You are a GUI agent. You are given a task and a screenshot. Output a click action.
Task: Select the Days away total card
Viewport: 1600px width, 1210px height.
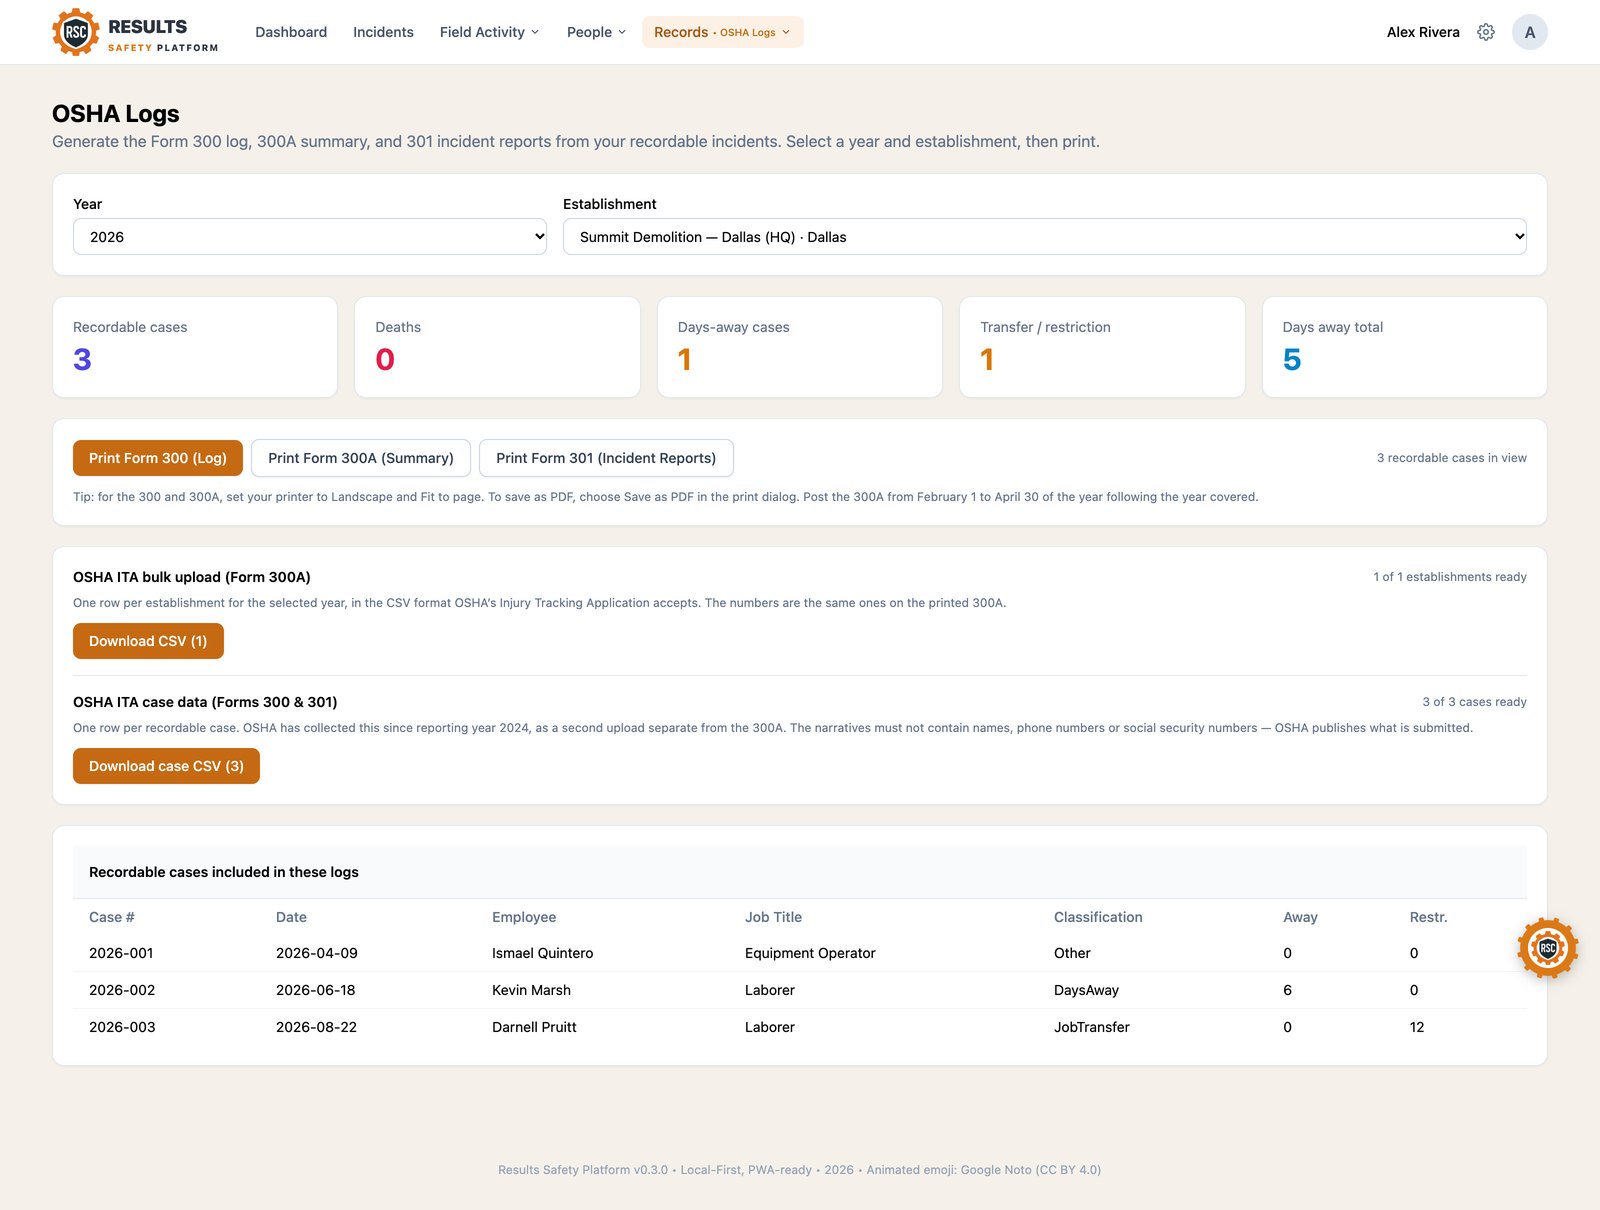point(1405,347)
